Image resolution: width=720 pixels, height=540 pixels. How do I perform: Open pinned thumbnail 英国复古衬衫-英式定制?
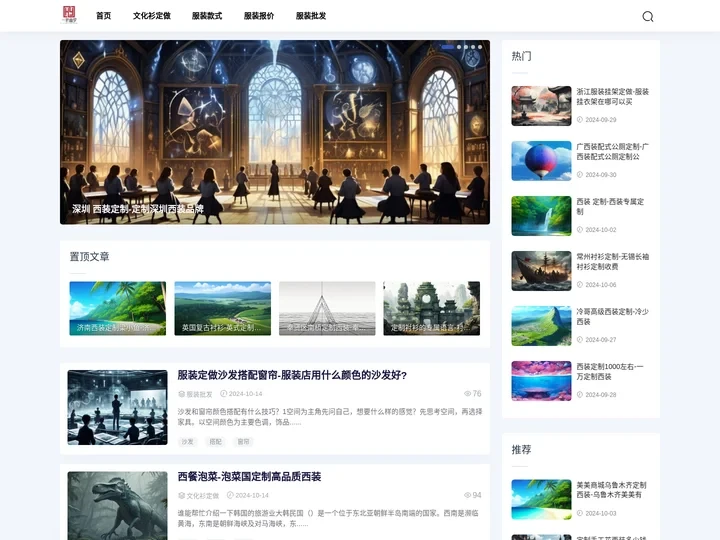222,308
